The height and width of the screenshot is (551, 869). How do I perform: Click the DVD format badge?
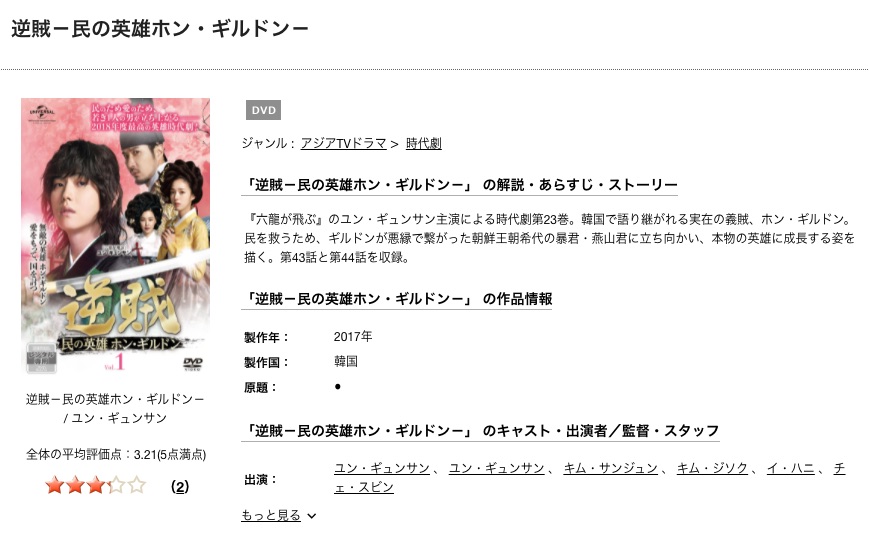(x=263, y=110)
